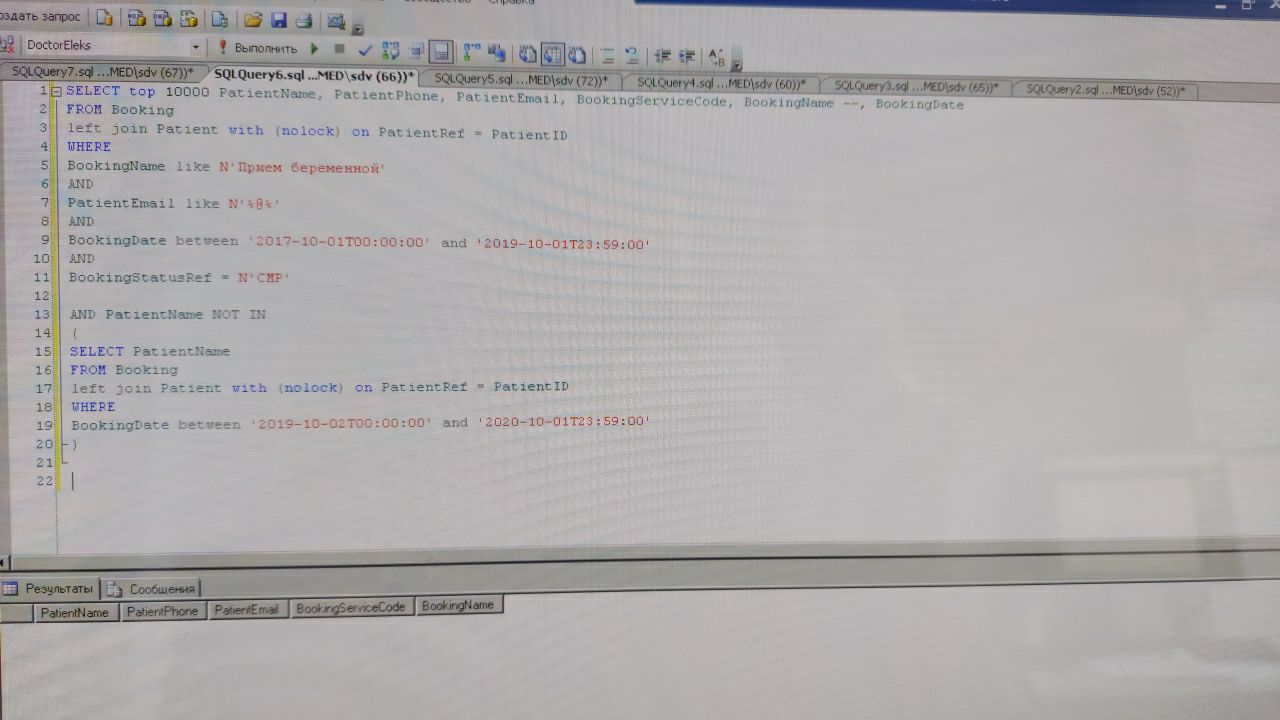
Task: Click the AND PatientName NOT IN line
Action: [x=168, y=314]
